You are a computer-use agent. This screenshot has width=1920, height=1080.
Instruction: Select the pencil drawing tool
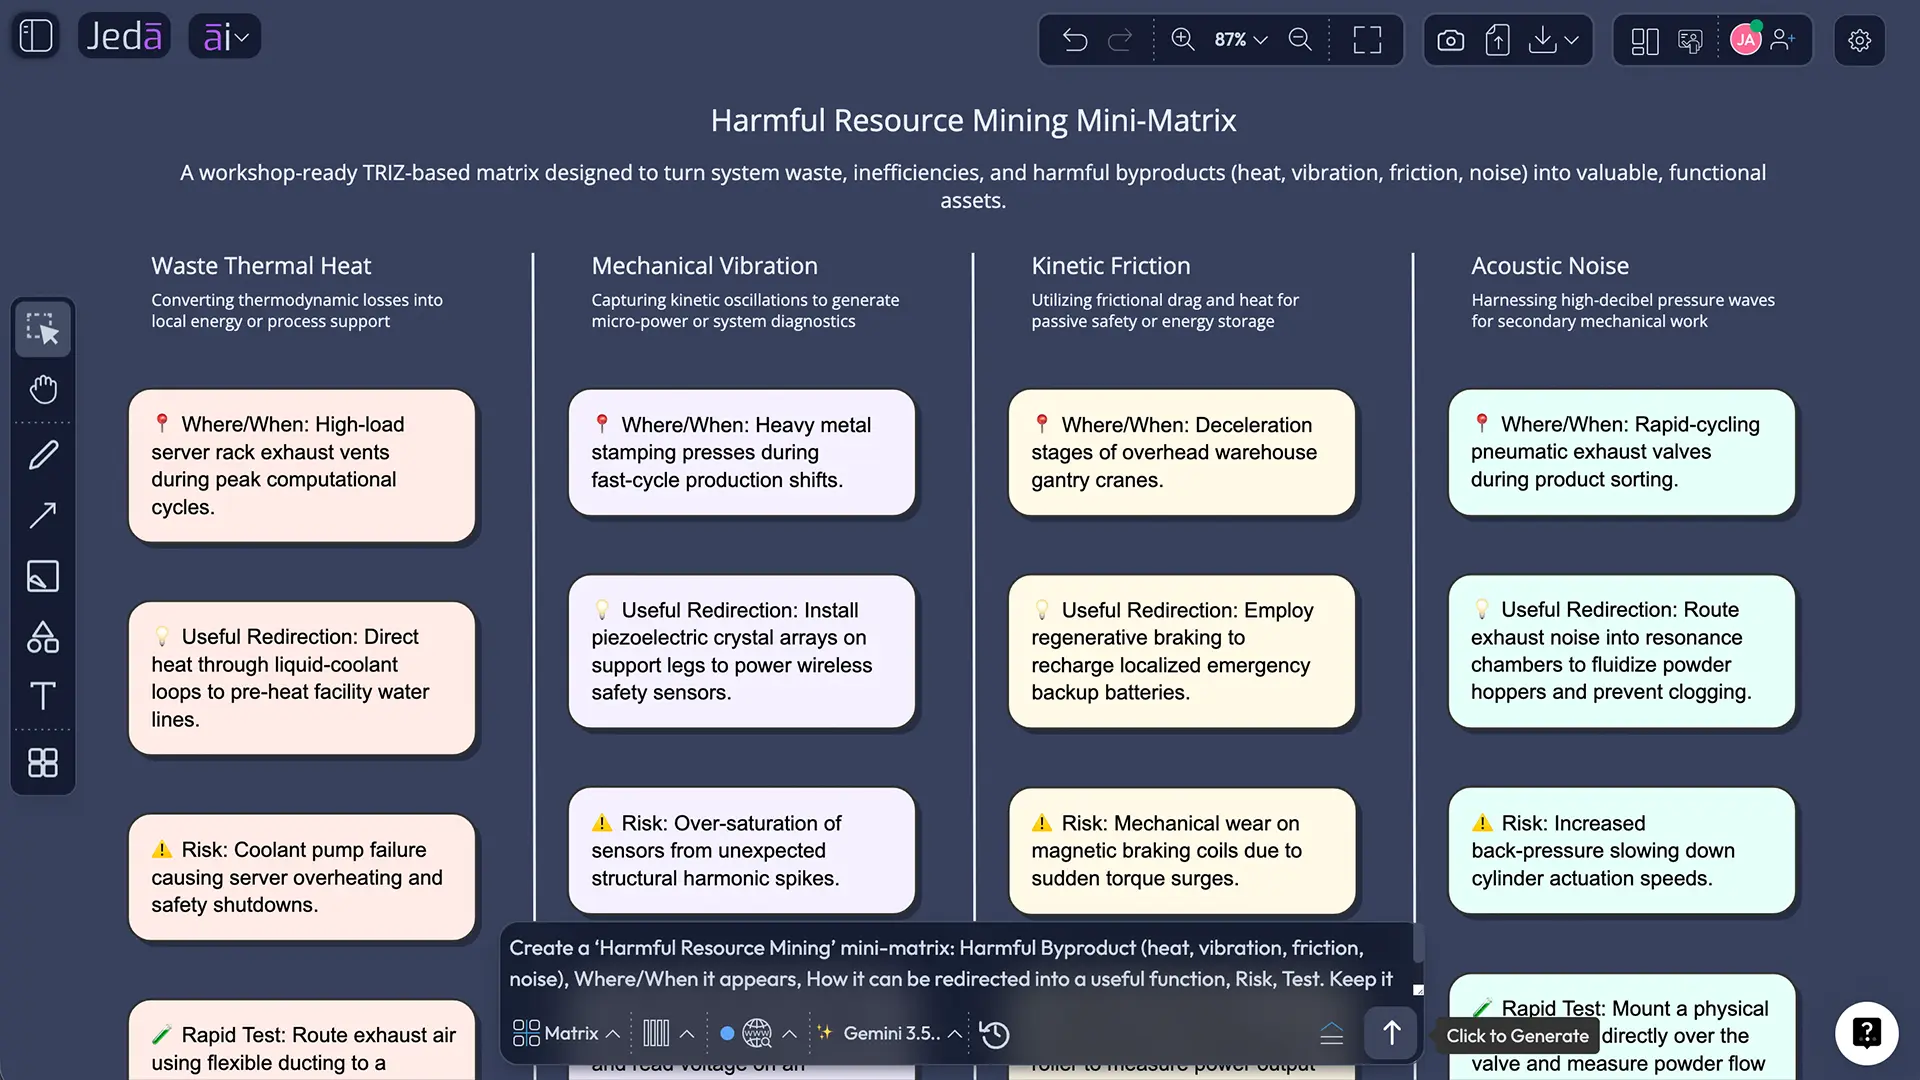coord(43,455)
